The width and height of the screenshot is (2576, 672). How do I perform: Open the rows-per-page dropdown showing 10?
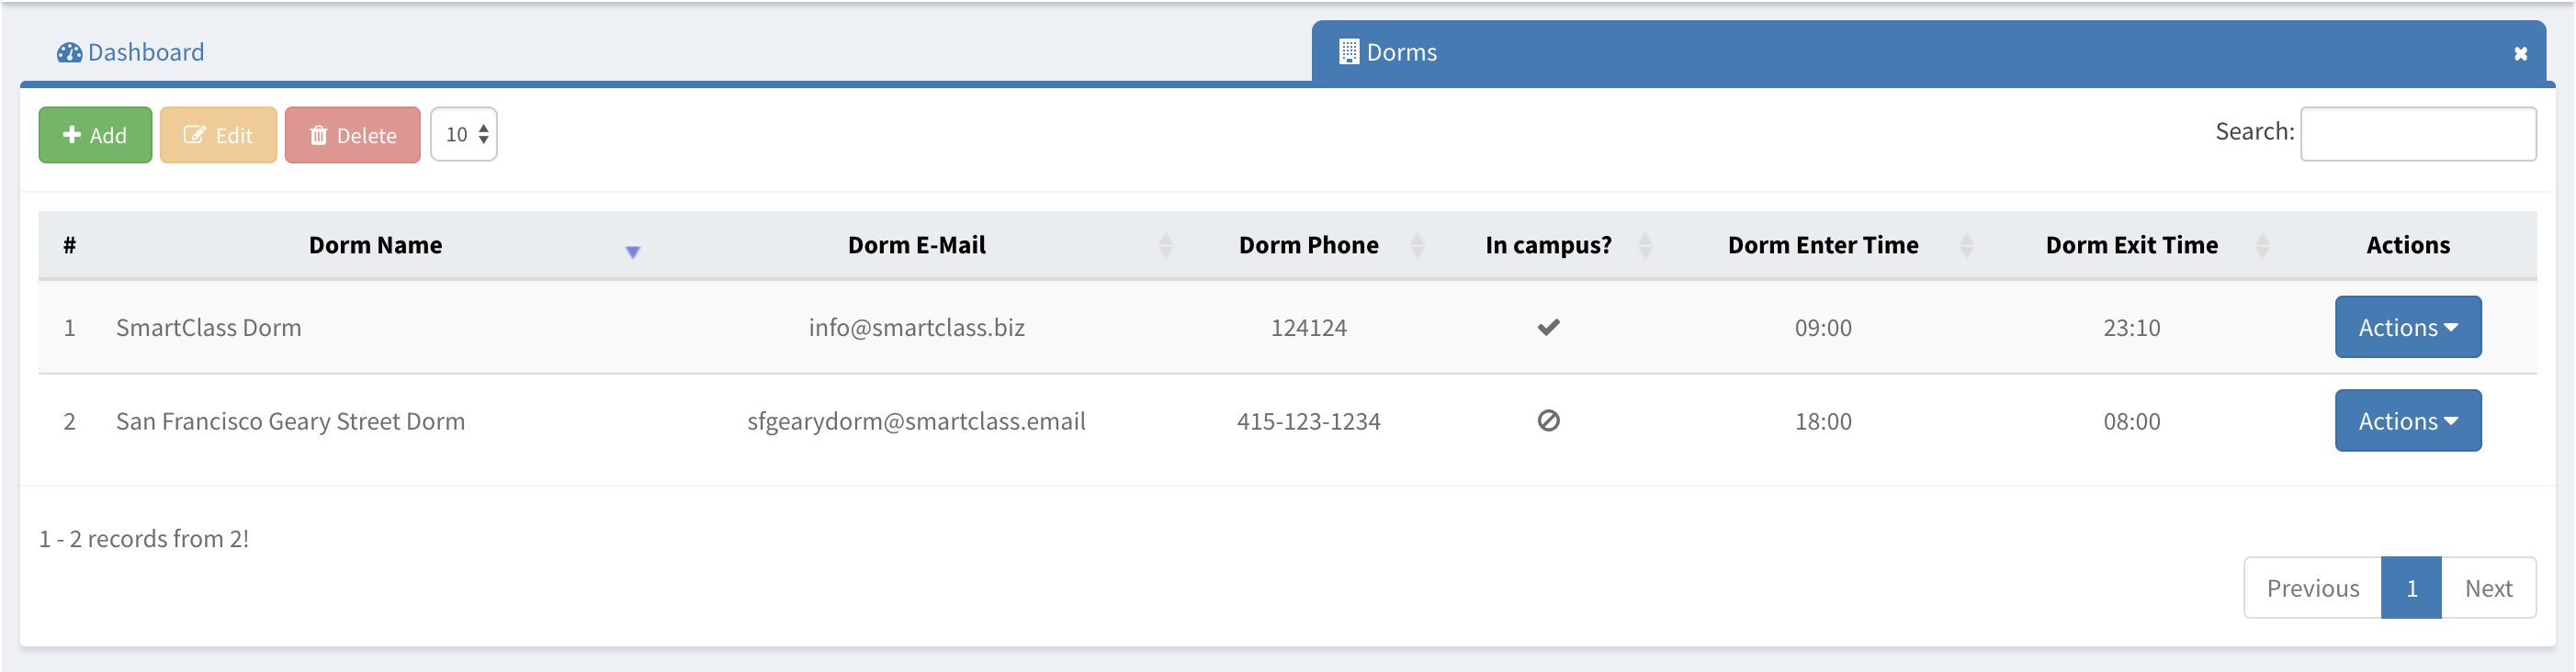point(464,135)
